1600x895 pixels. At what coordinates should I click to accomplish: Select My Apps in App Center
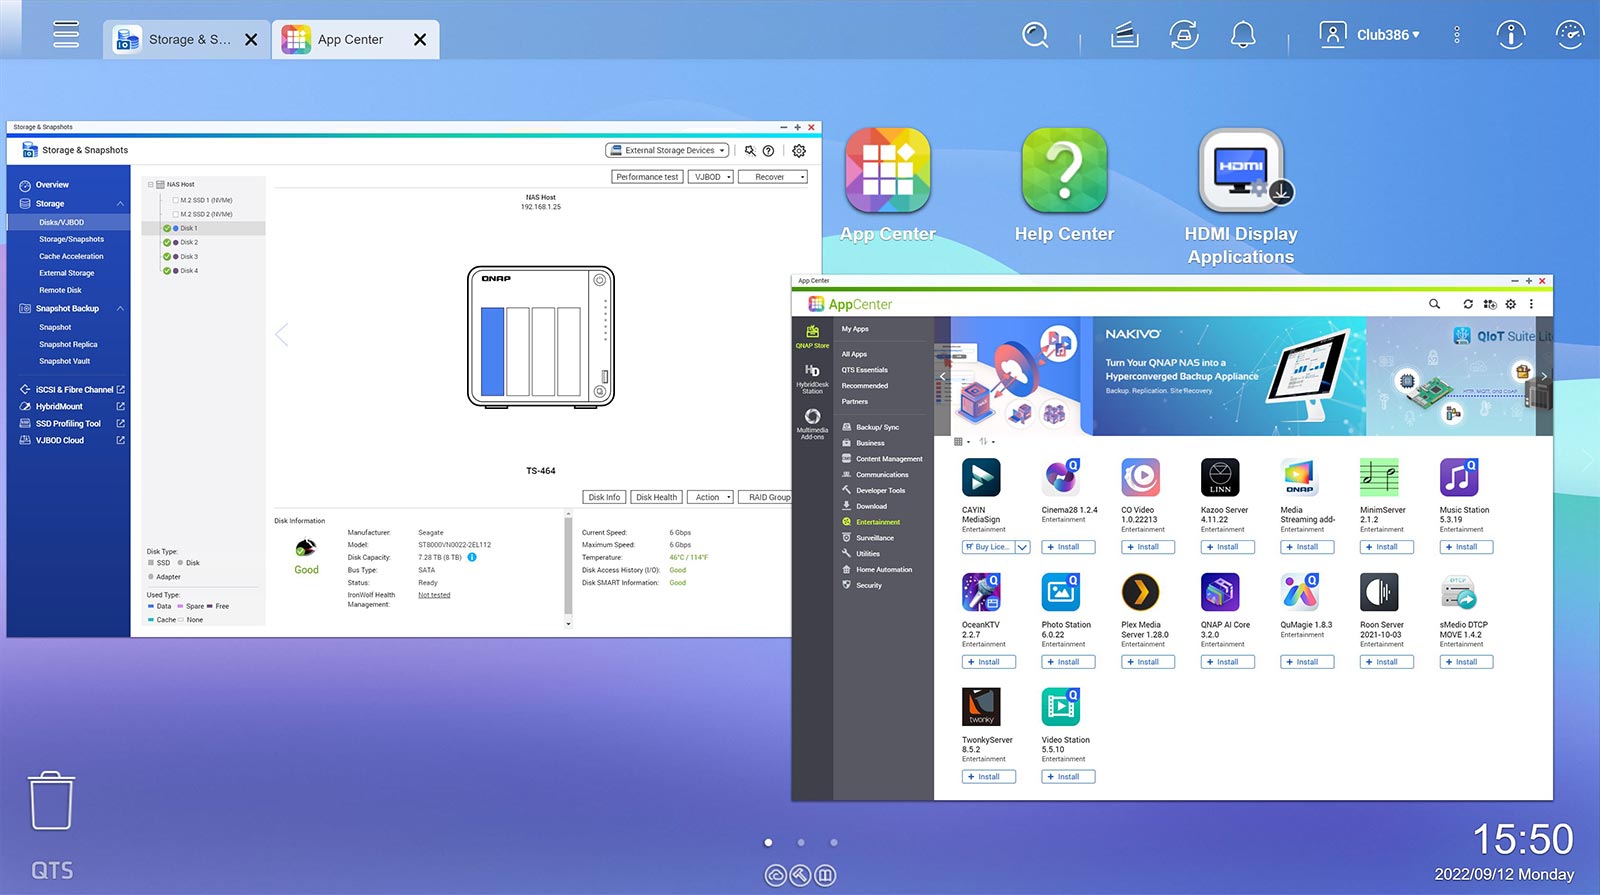pos(855,329)
